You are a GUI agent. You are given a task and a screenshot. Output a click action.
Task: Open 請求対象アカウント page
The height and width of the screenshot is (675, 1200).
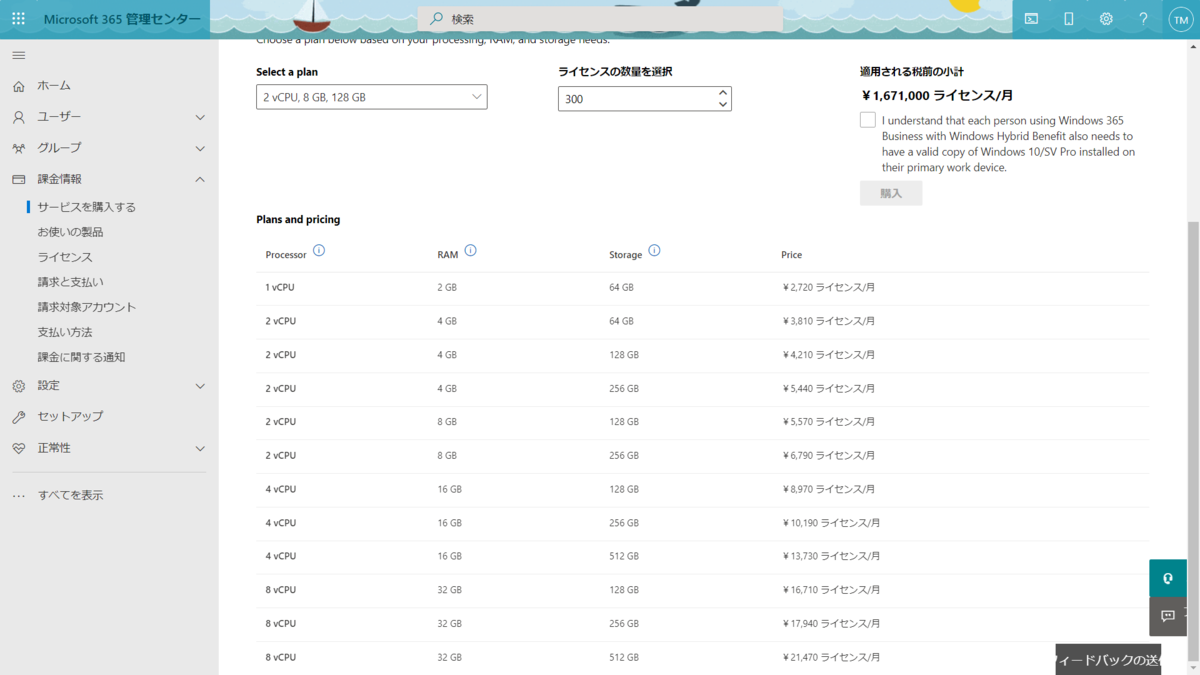click(x=87, y=307)
